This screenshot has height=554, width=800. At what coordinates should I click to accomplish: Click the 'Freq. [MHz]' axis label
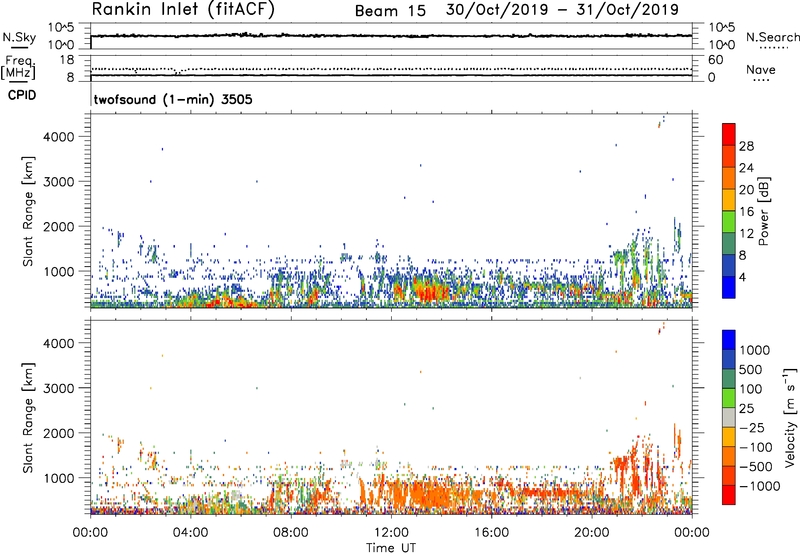[x=18, y=67]
